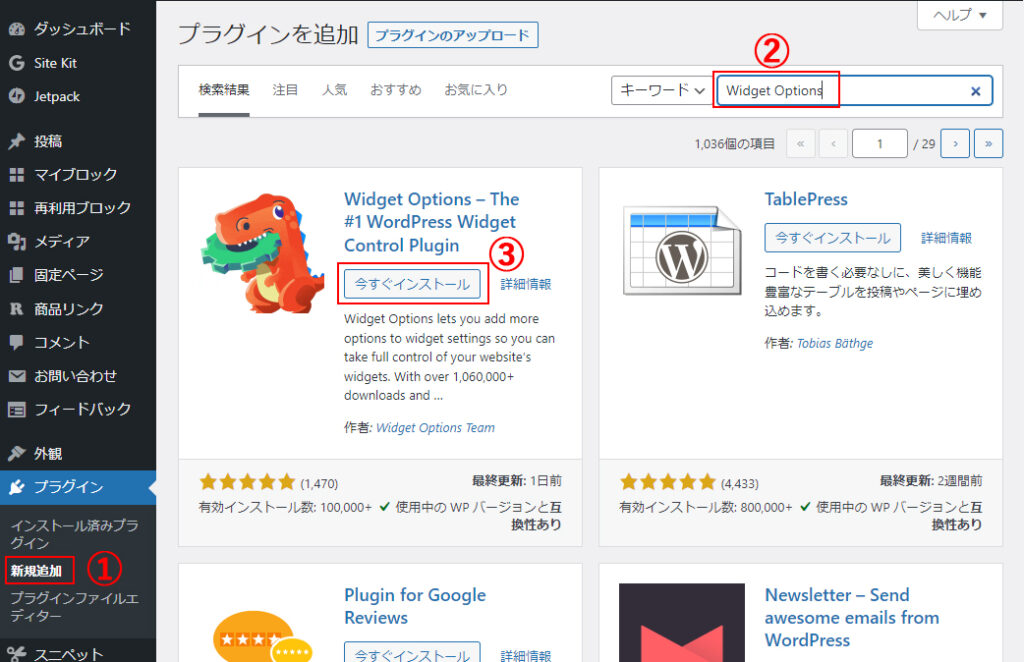Image resolution: width=1024 pixels, height=662 pixels.
Task: Expand the ヘルプ help dropdown
Action: (x=959, y=14)
